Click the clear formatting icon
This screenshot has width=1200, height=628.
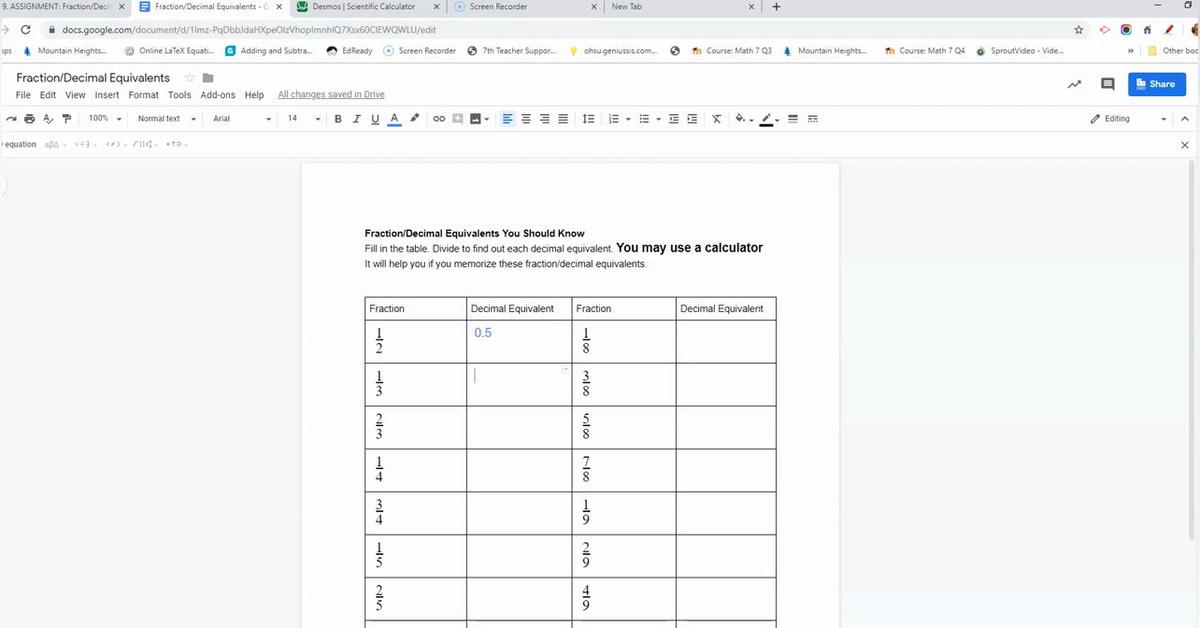[x=717, y=119]
